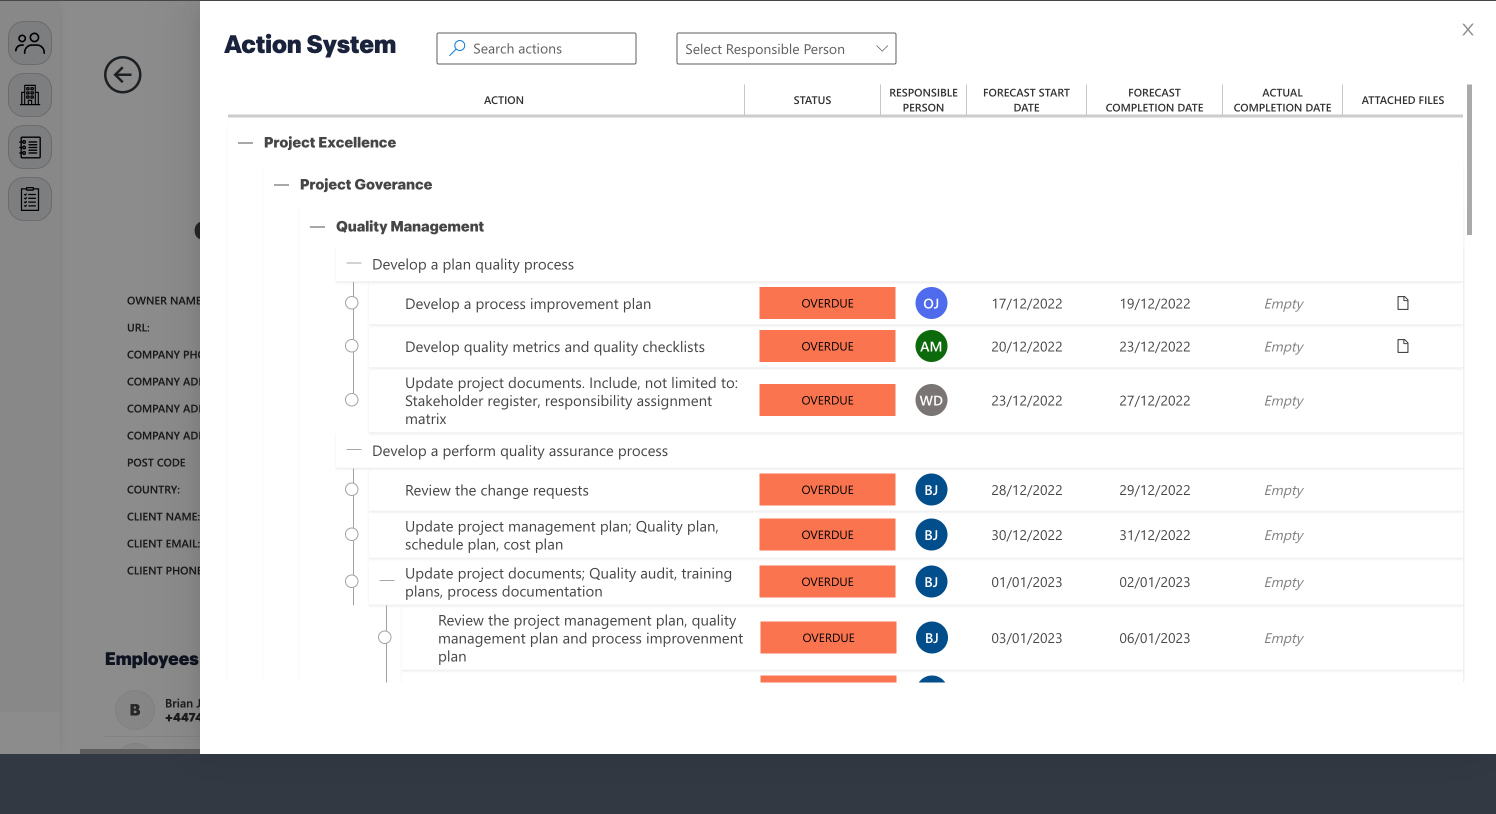Click the FORECAST START DATE column header
The height and width of the screenshot is (814, 1496).
tap(1026, 100)
